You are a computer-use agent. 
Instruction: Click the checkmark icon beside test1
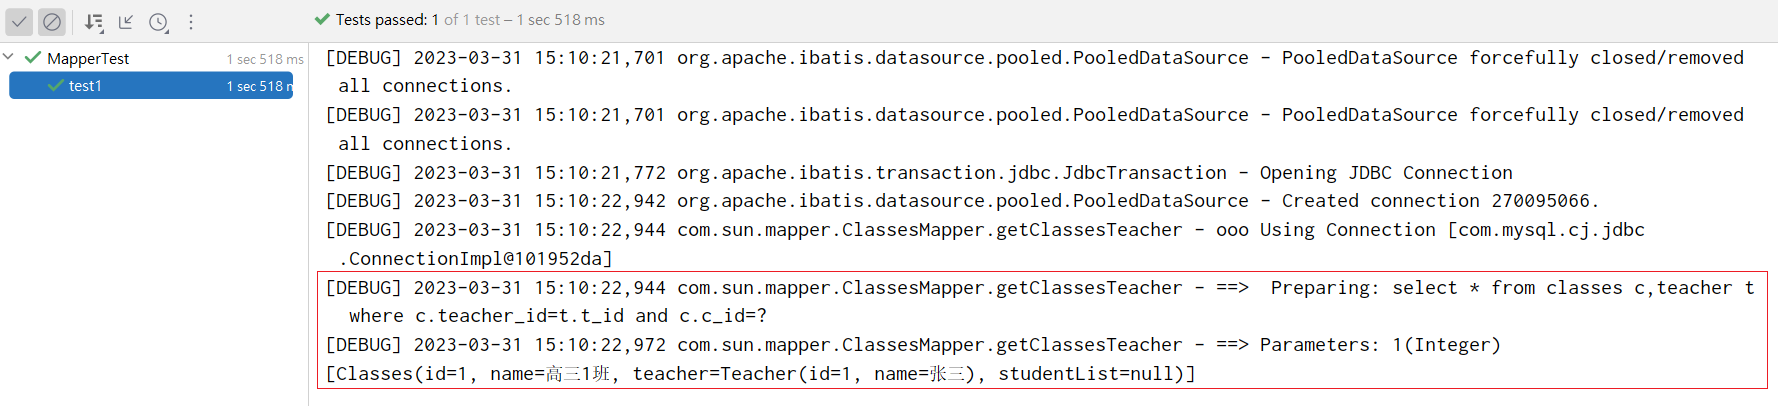click(x=56, y=86)
